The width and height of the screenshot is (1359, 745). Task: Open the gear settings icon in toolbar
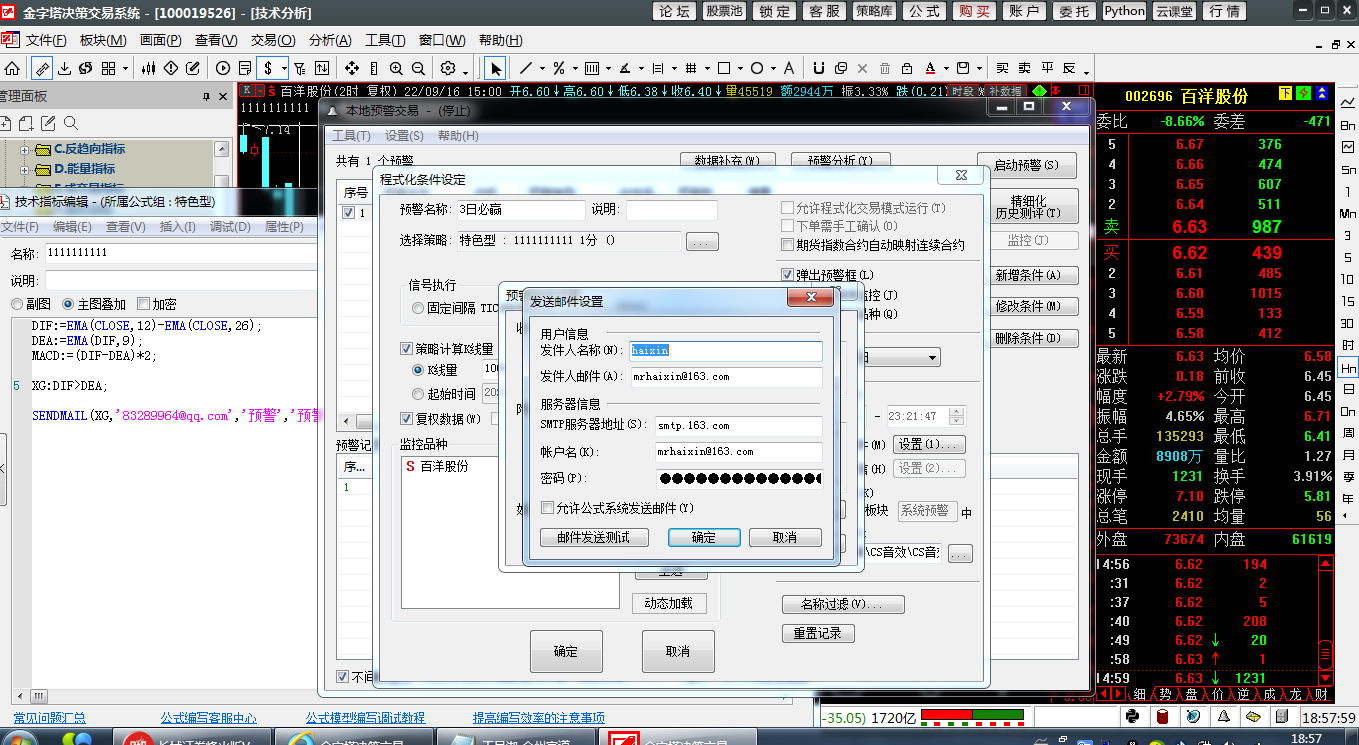(447, 68)
